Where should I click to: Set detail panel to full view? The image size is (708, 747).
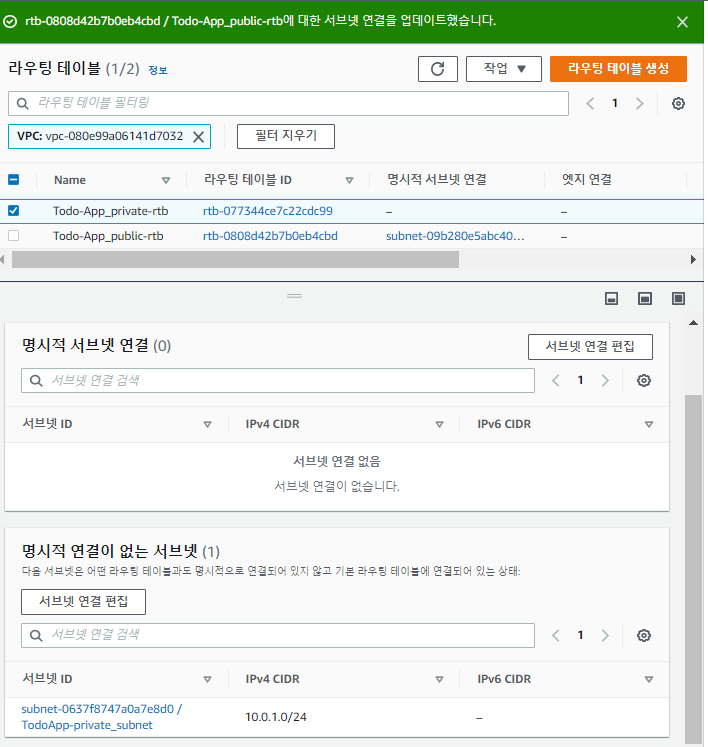point(678,299)
